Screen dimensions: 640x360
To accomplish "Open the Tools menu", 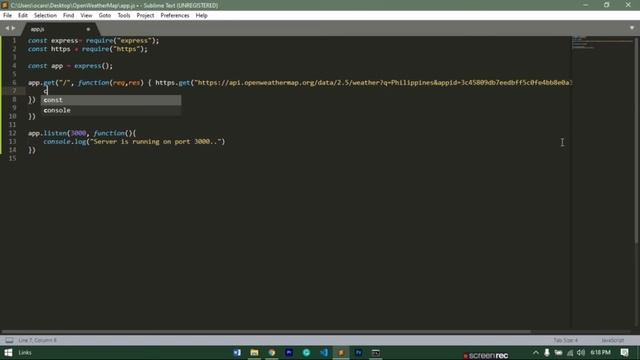I will click(124, 16).
